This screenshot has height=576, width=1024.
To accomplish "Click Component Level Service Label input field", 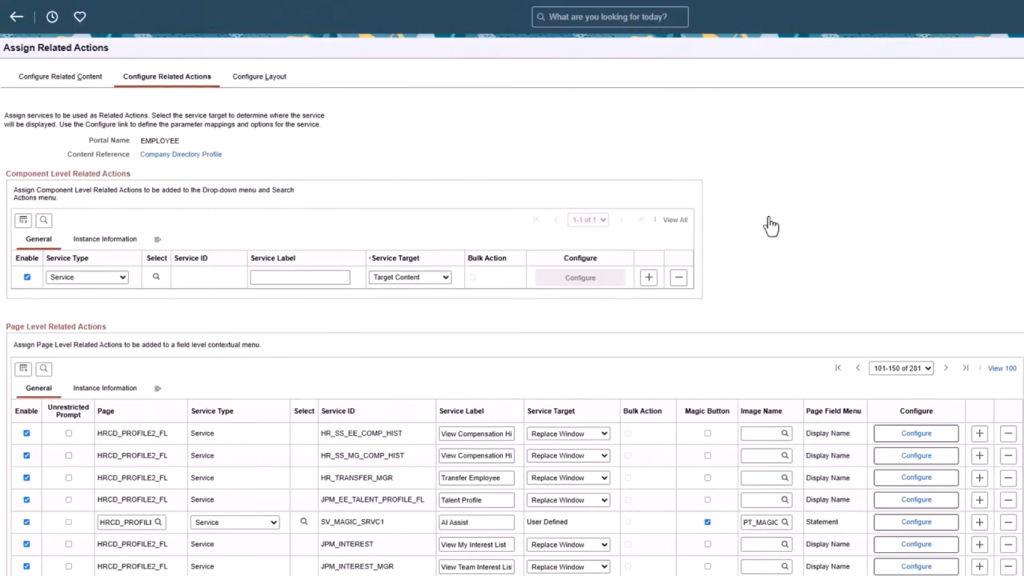I will click(300, 278).
